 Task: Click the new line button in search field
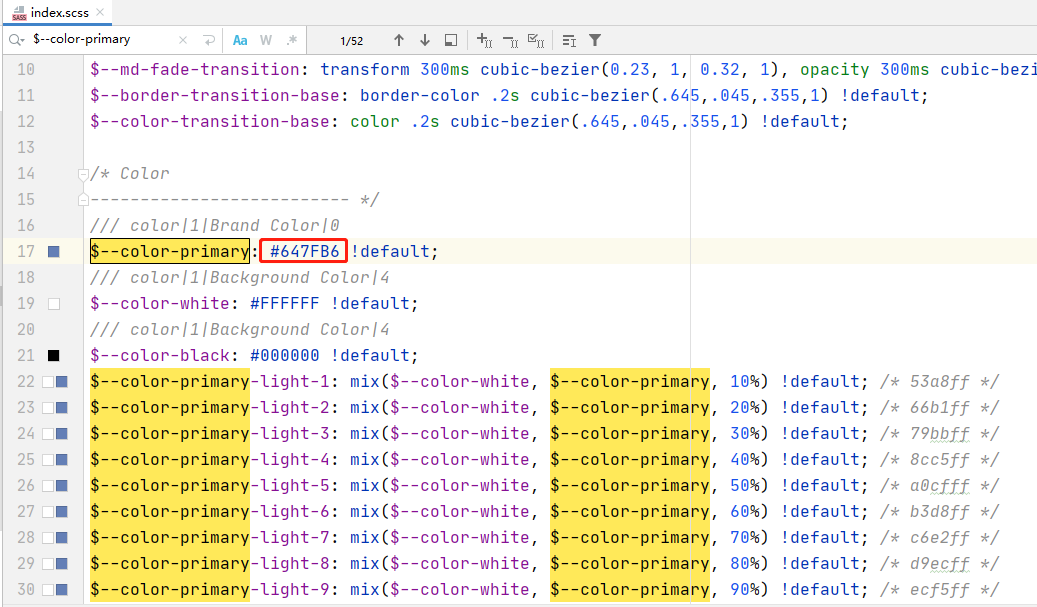pos(209,41)
